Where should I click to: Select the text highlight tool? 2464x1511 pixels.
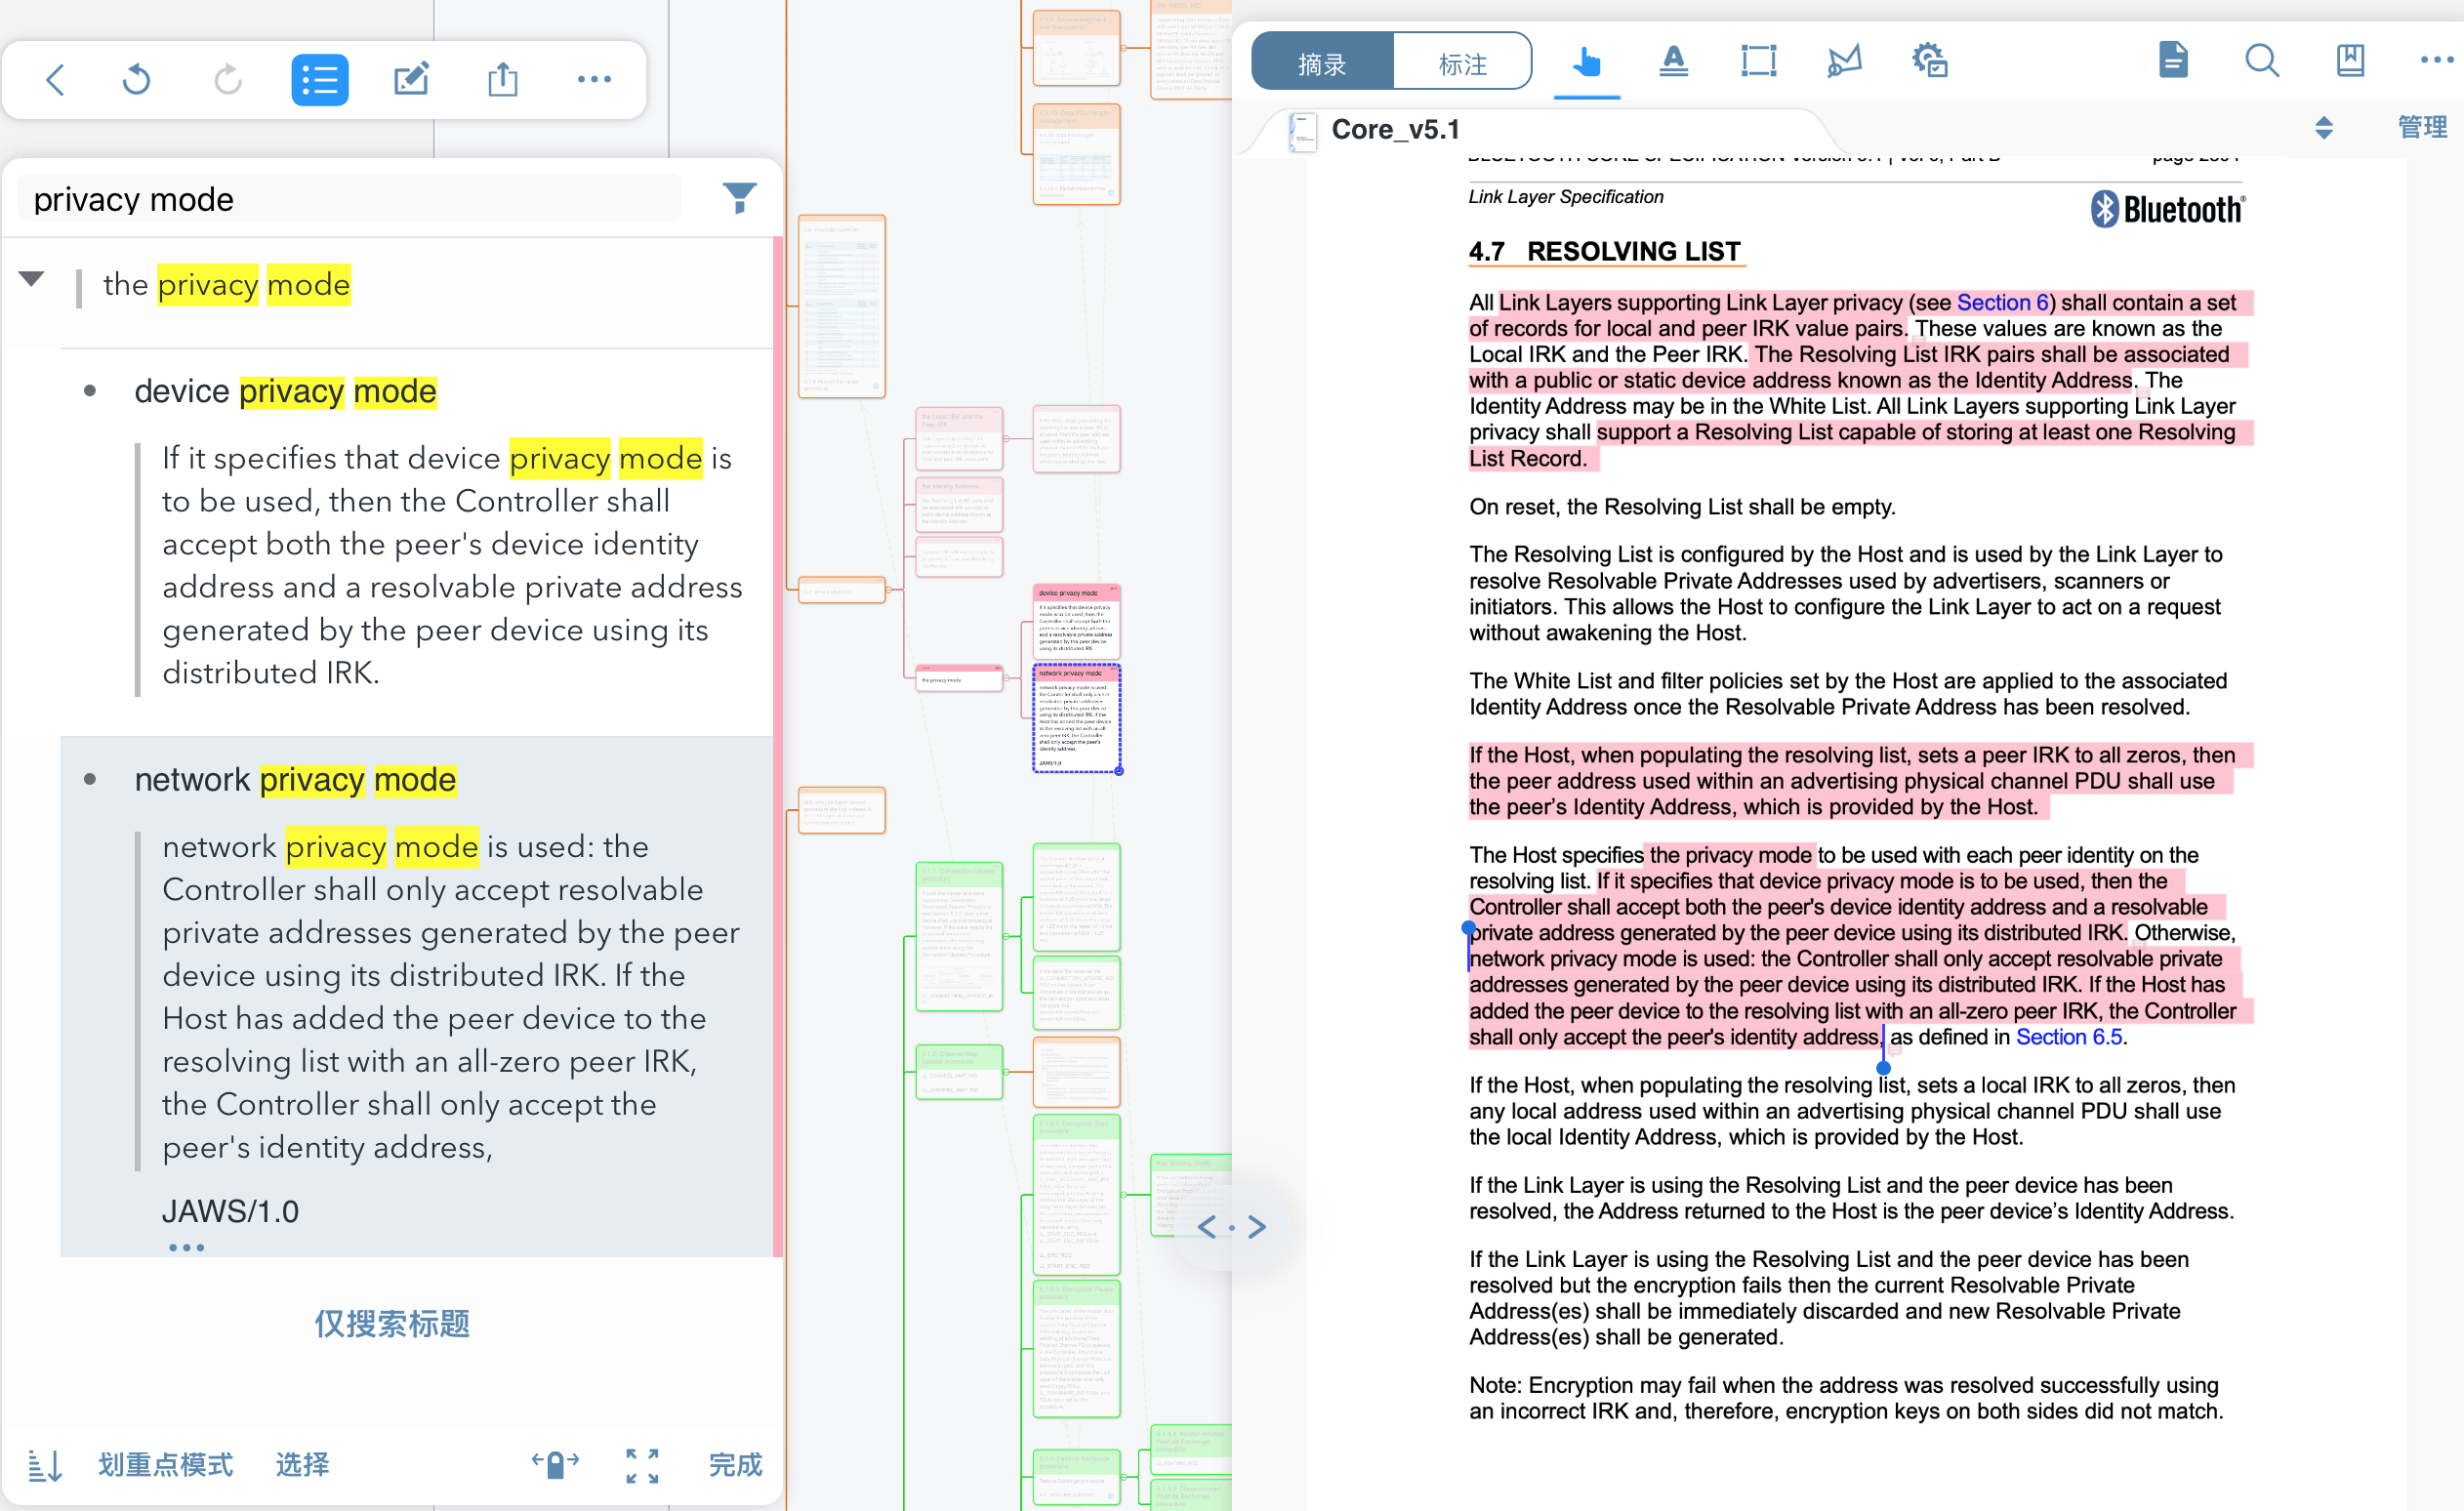(x=1673, y=62)
